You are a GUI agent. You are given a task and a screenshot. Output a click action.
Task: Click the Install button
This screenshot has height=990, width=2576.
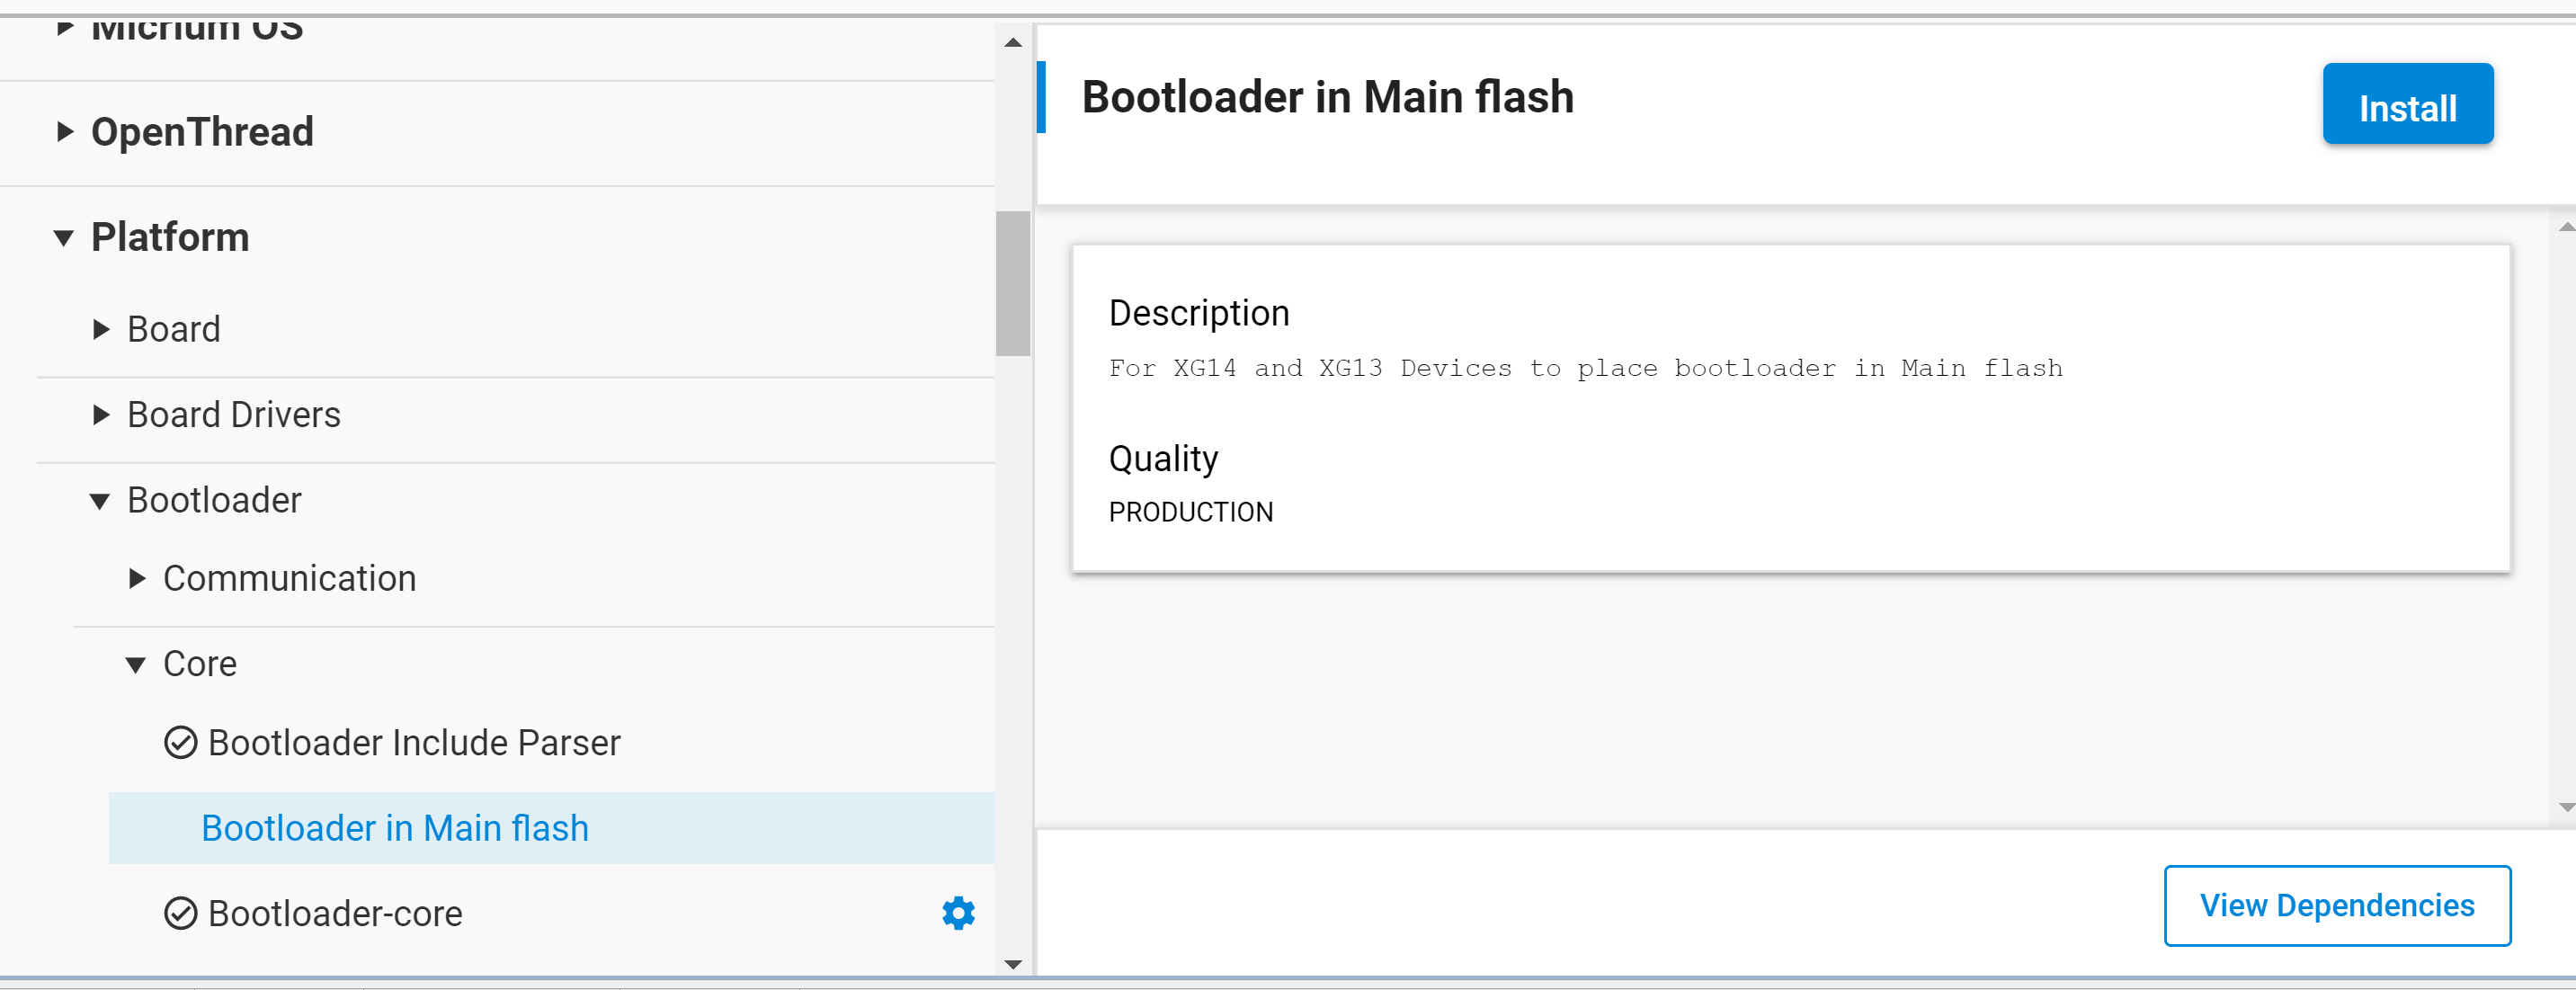pos(2406,105)
